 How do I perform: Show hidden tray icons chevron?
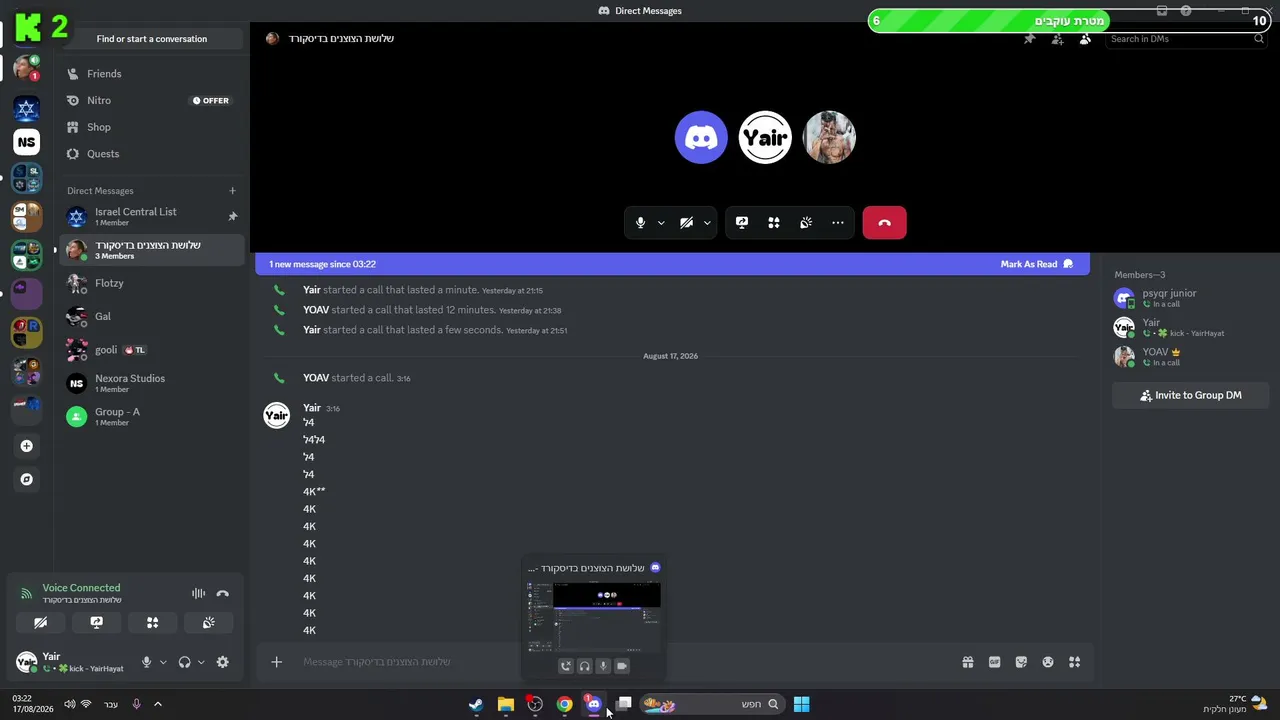[157, 704]
